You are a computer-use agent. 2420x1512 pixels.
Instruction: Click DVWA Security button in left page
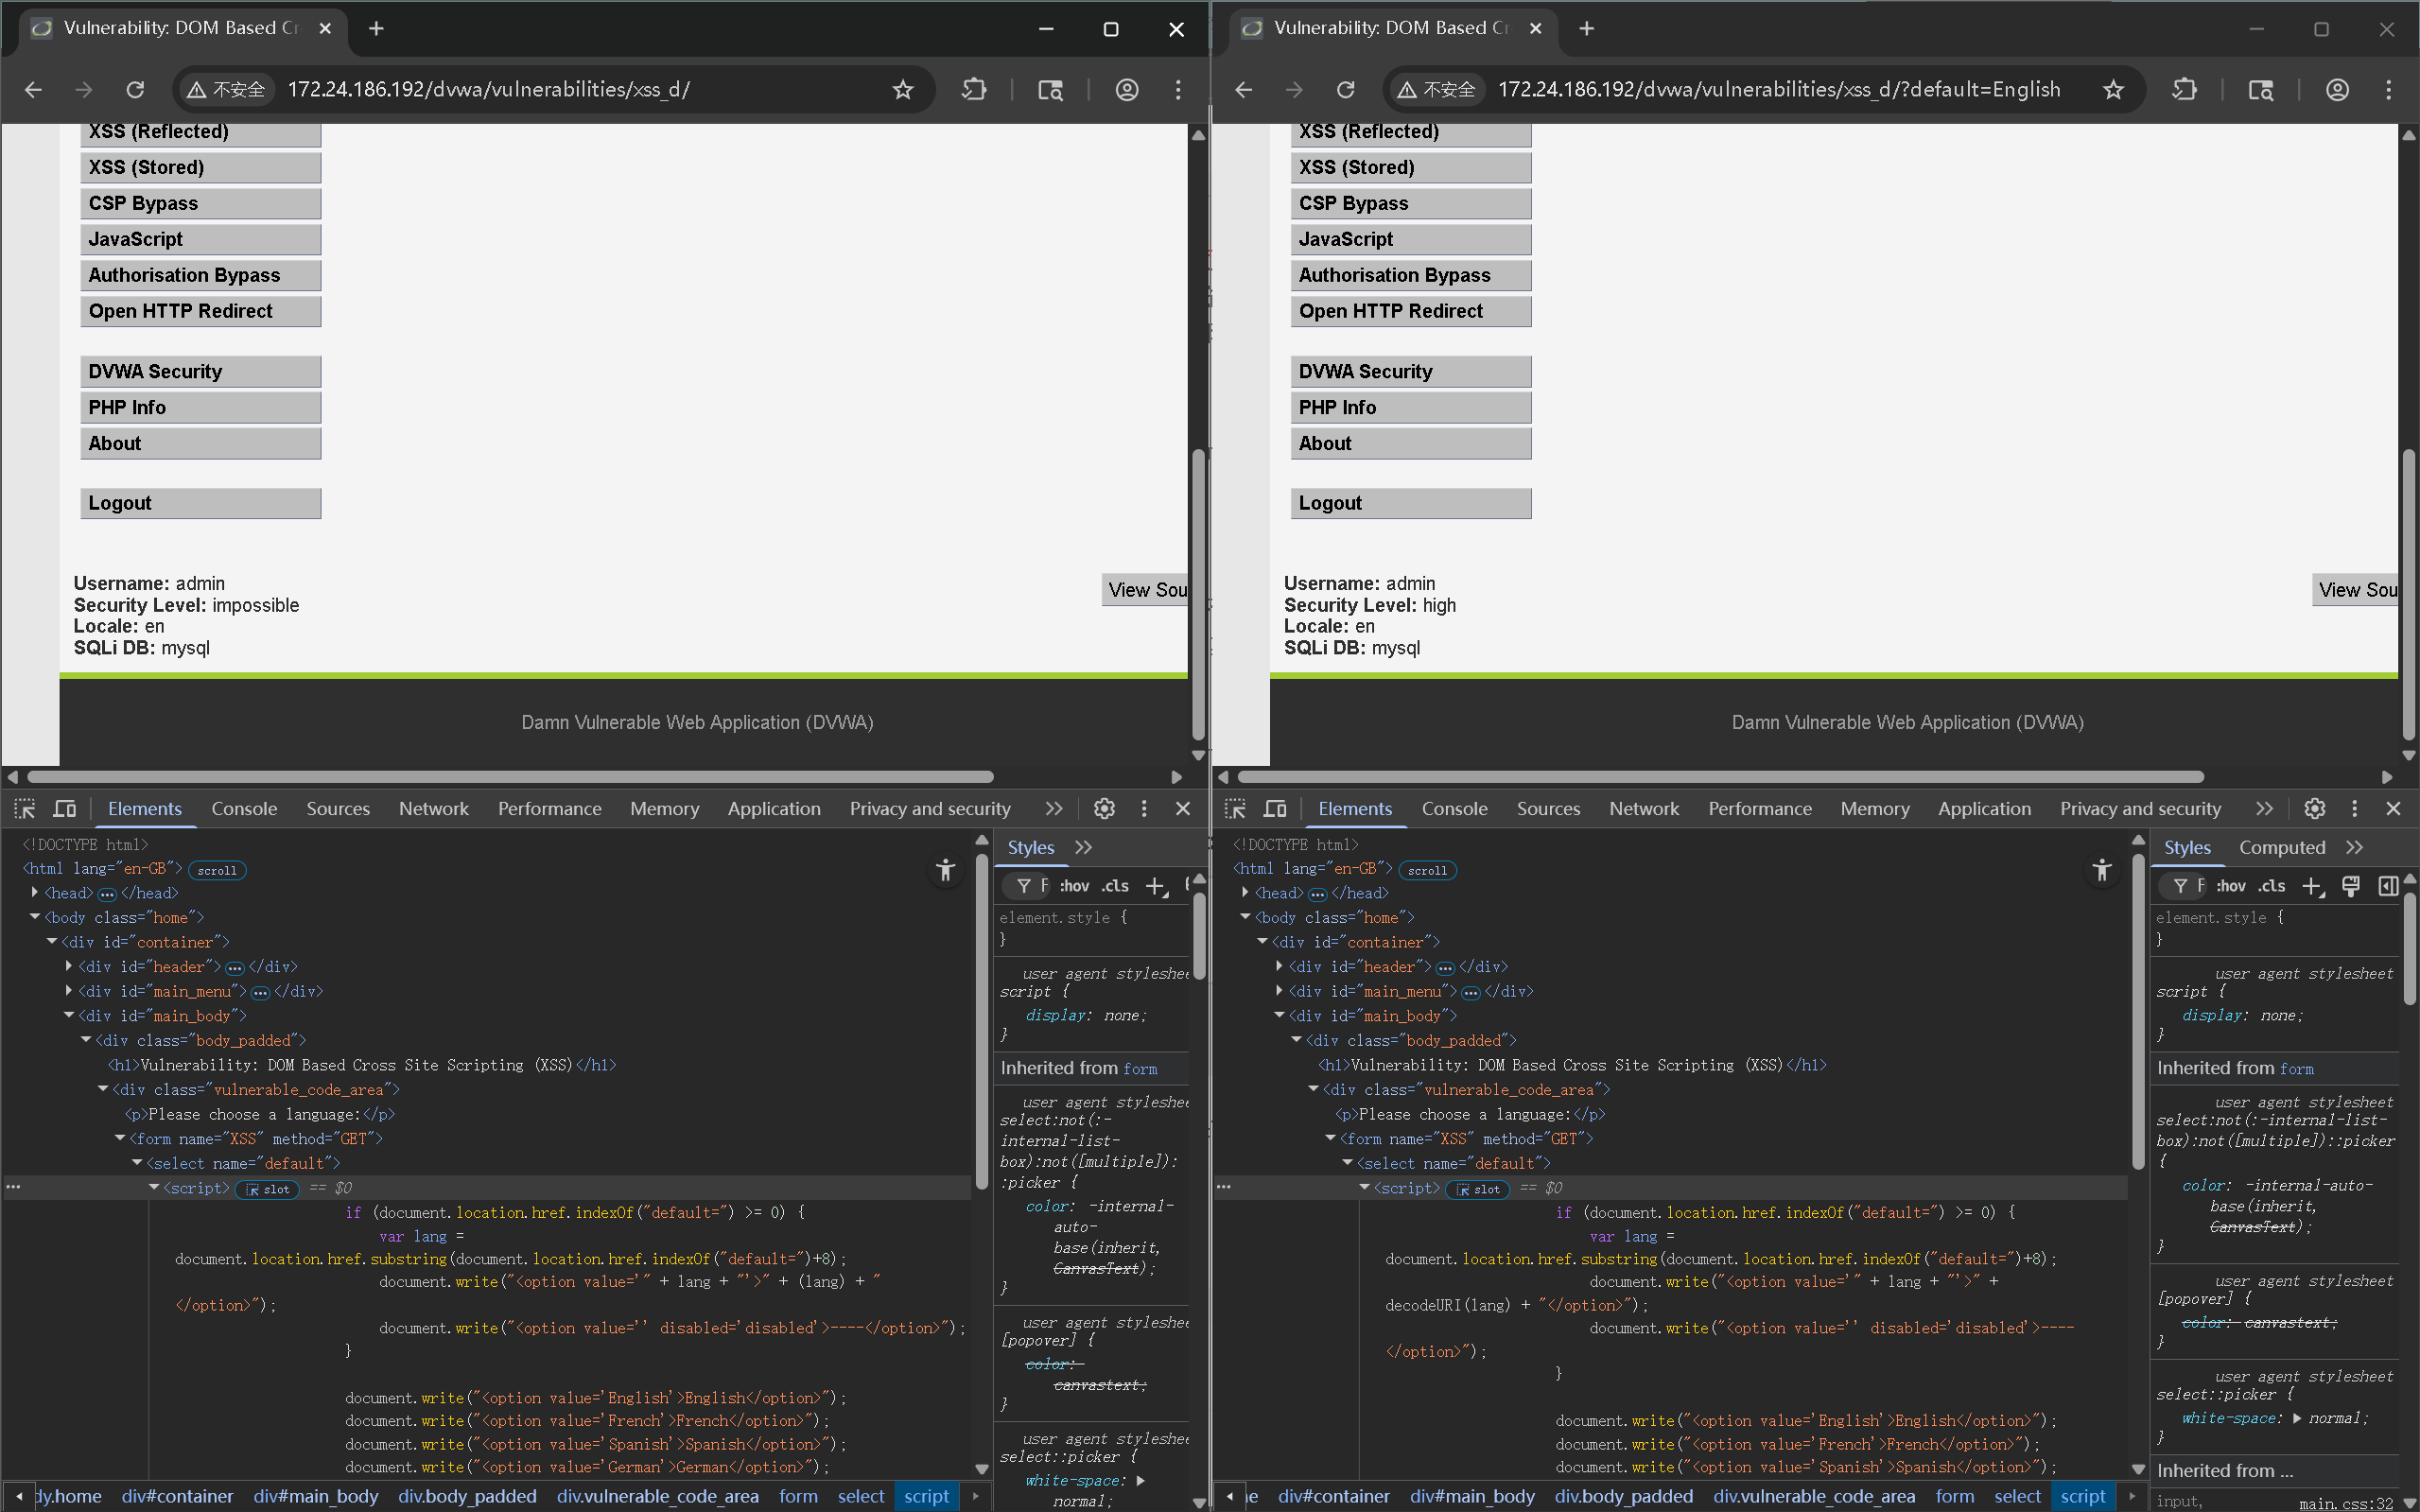(x=200, y=371)
